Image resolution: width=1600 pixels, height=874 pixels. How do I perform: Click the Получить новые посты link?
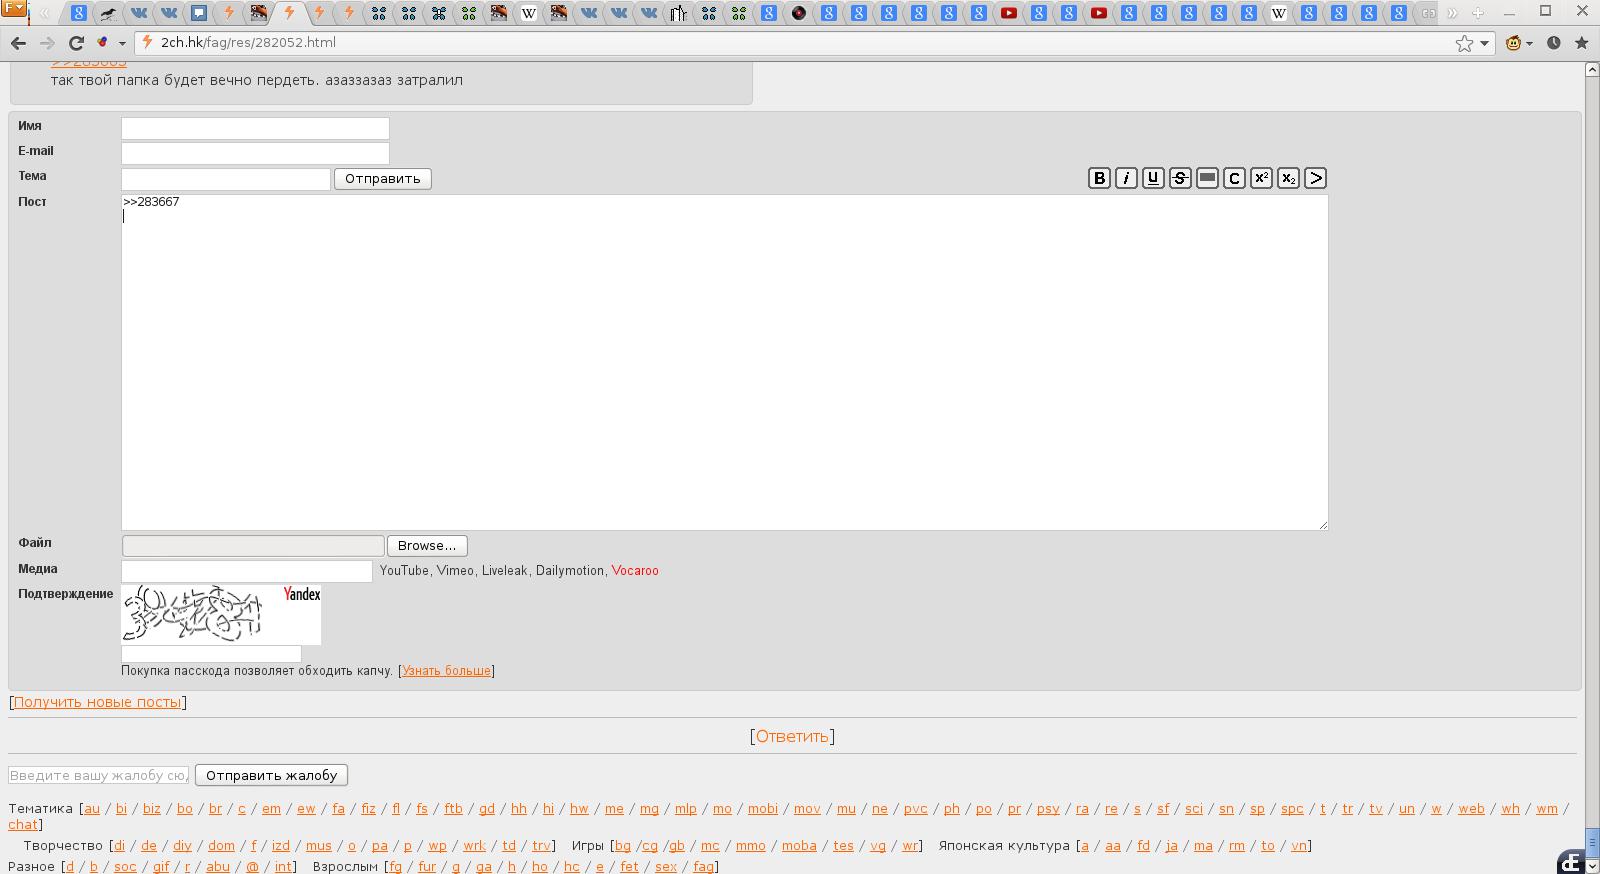click(x=97, y=702)
